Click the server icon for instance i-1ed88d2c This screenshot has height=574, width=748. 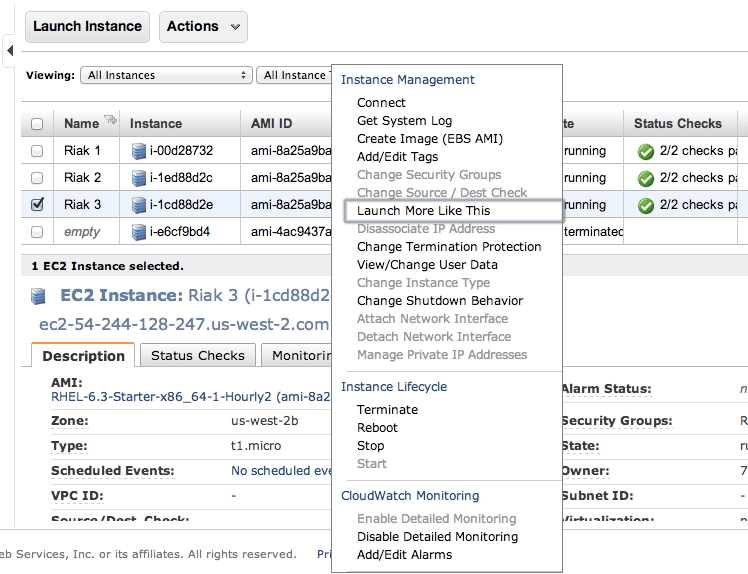tap(139, 178)
